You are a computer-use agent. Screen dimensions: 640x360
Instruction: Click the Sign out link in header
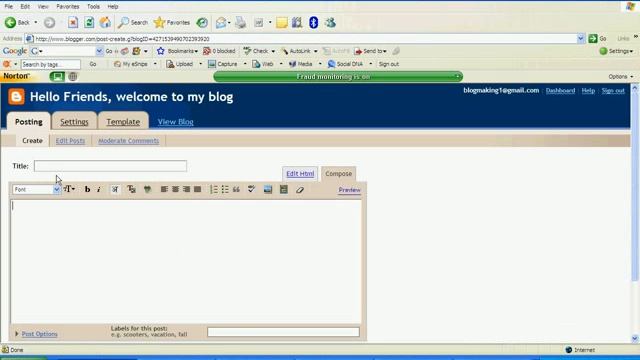point(613,91)
